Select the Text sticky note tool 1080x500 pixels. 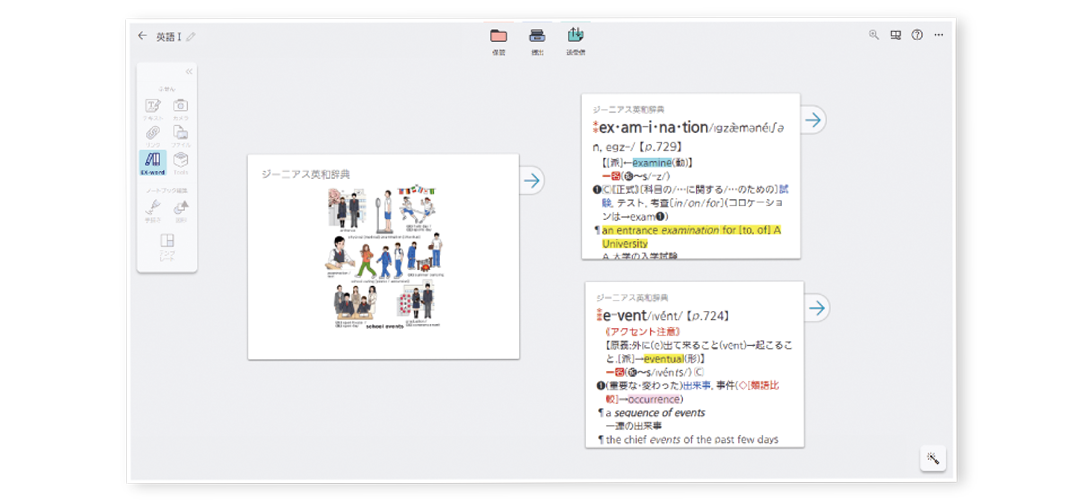[x=153, y=107]
